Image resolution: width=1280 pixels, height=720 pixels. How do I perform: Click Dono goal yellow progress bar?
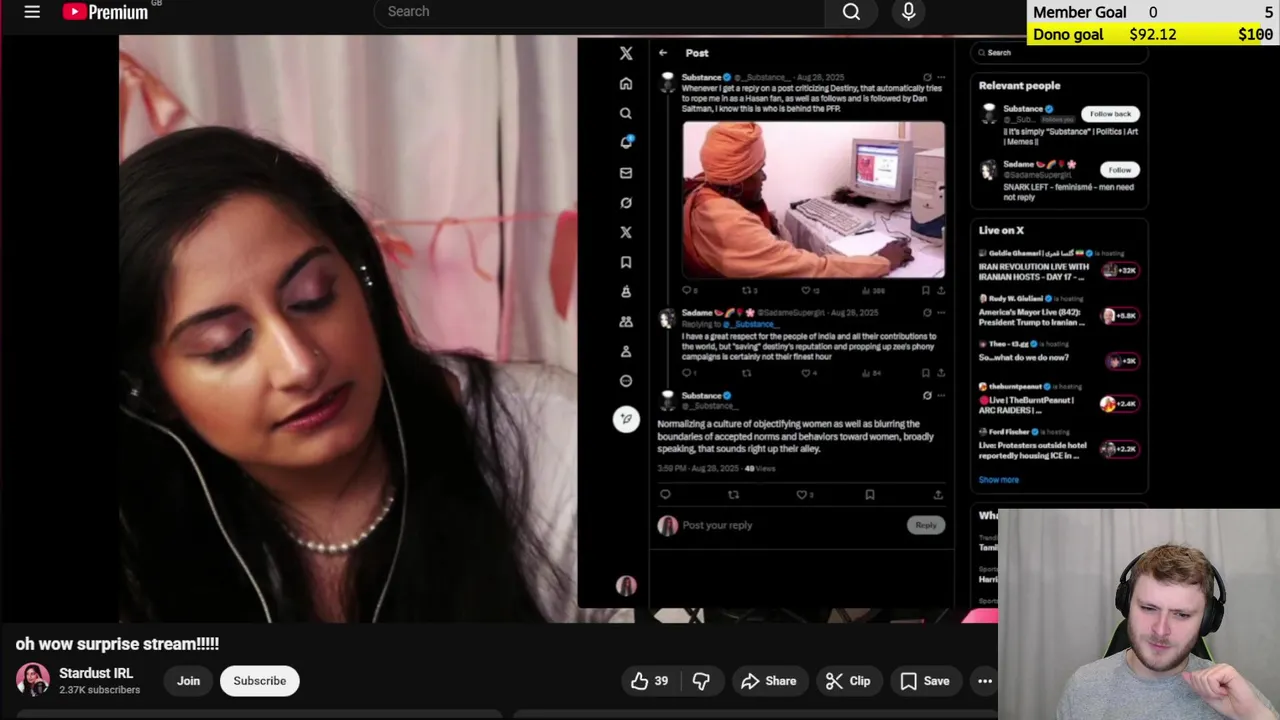pos(1153,34)
